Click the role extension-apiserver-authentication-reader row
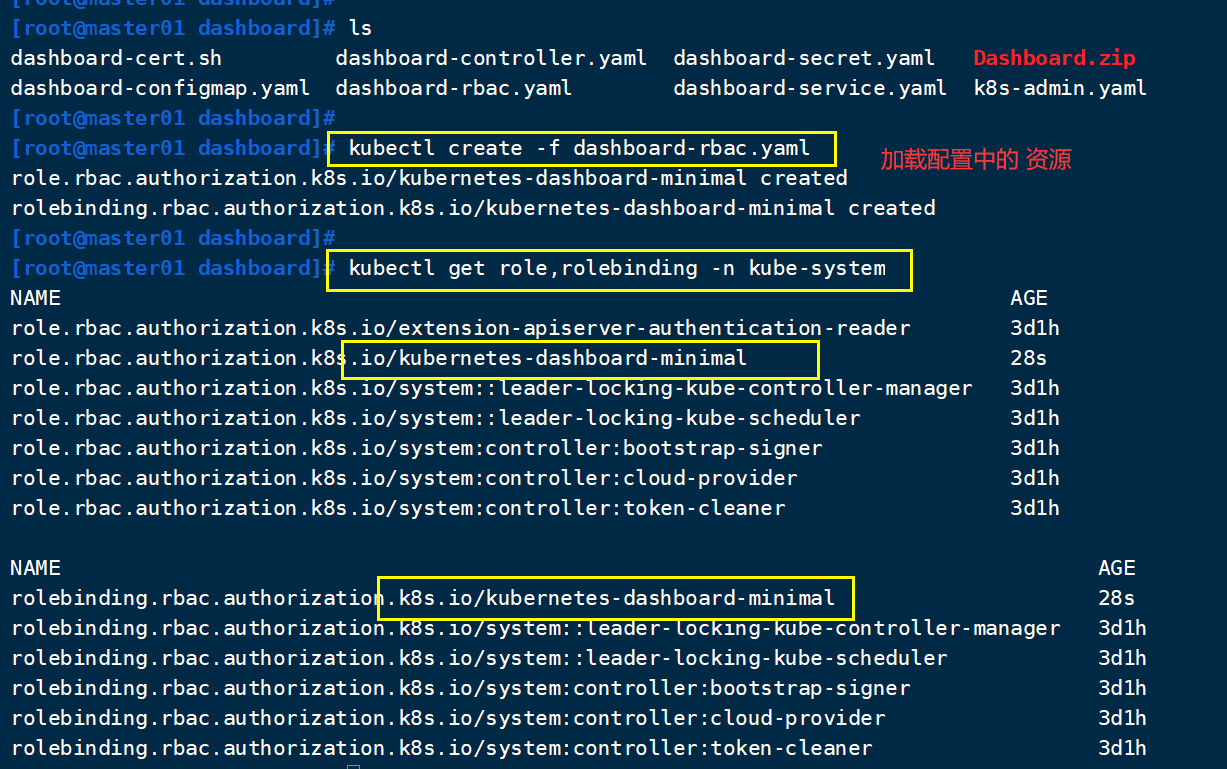This screenshot has height=769, width=1227. point(535,328)
